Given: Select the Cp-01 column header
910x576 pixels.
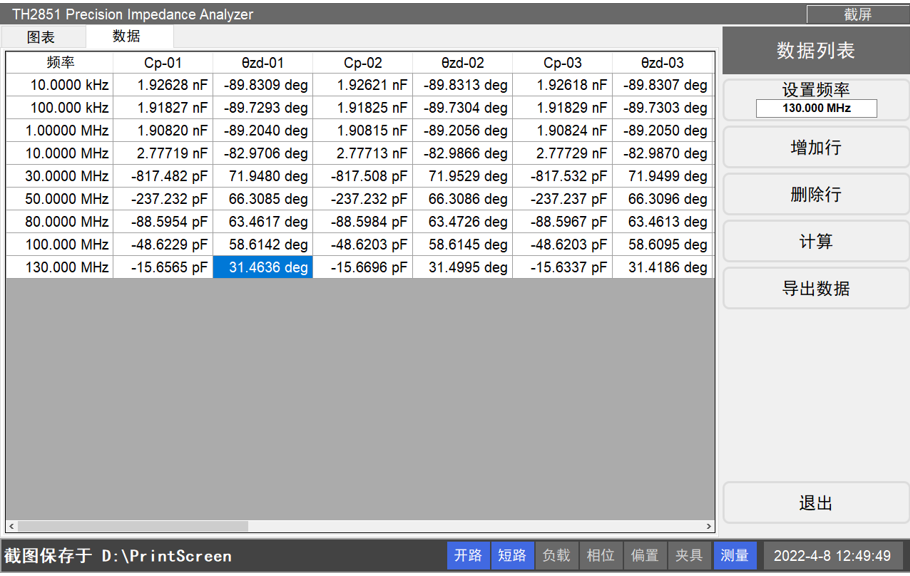Looking at the screenshot, I should point(163,62).
